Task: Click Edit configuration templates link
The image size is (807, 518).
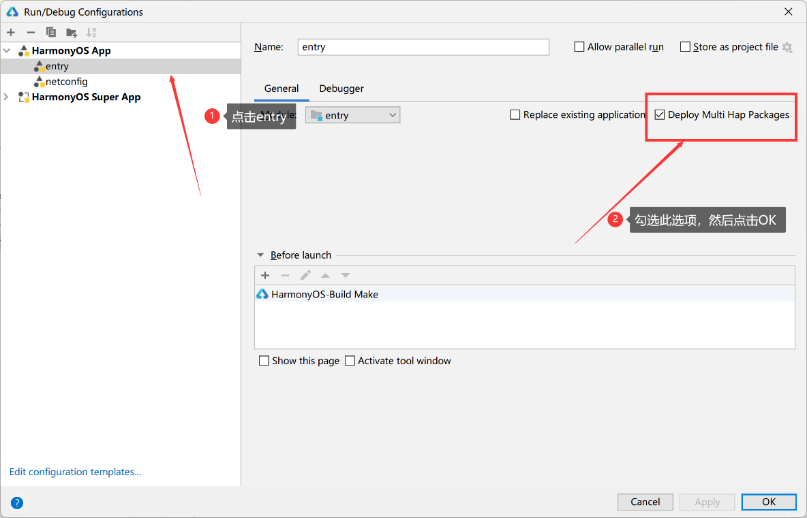Action: pos(75,472)
